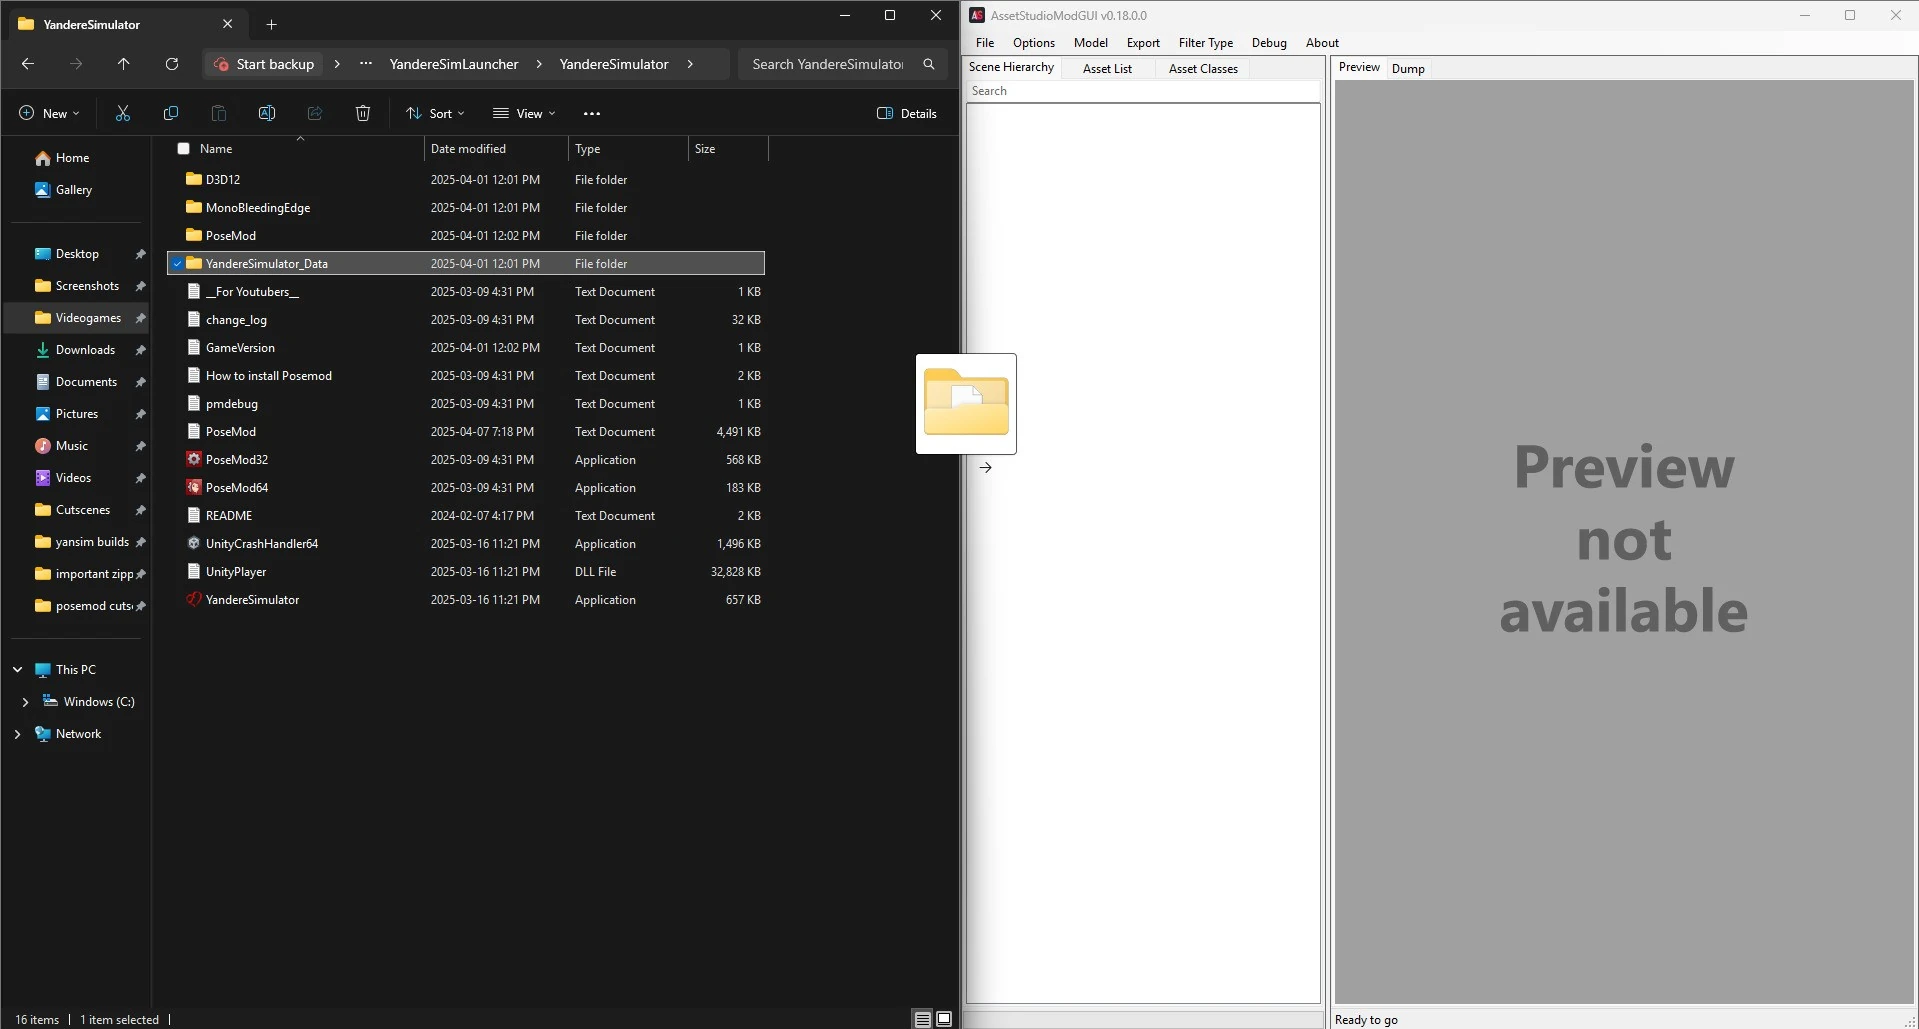The image size is (1919, 1029).
Task: Open the View dropdown
Action: (x=524, y=114)
